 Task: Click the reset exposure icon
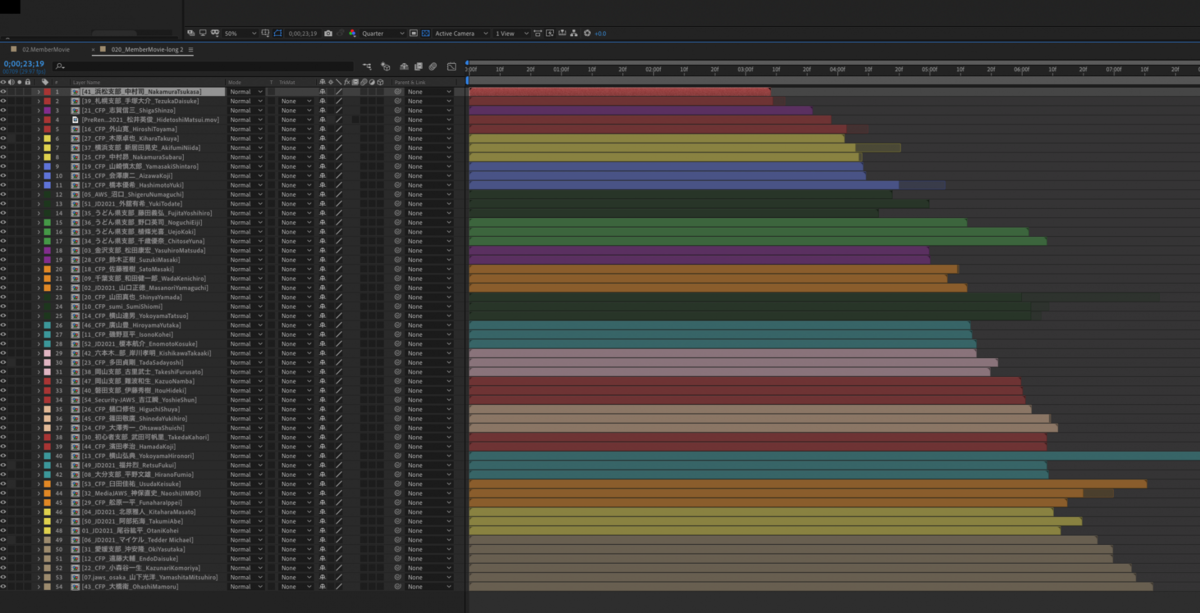(587, 33)
